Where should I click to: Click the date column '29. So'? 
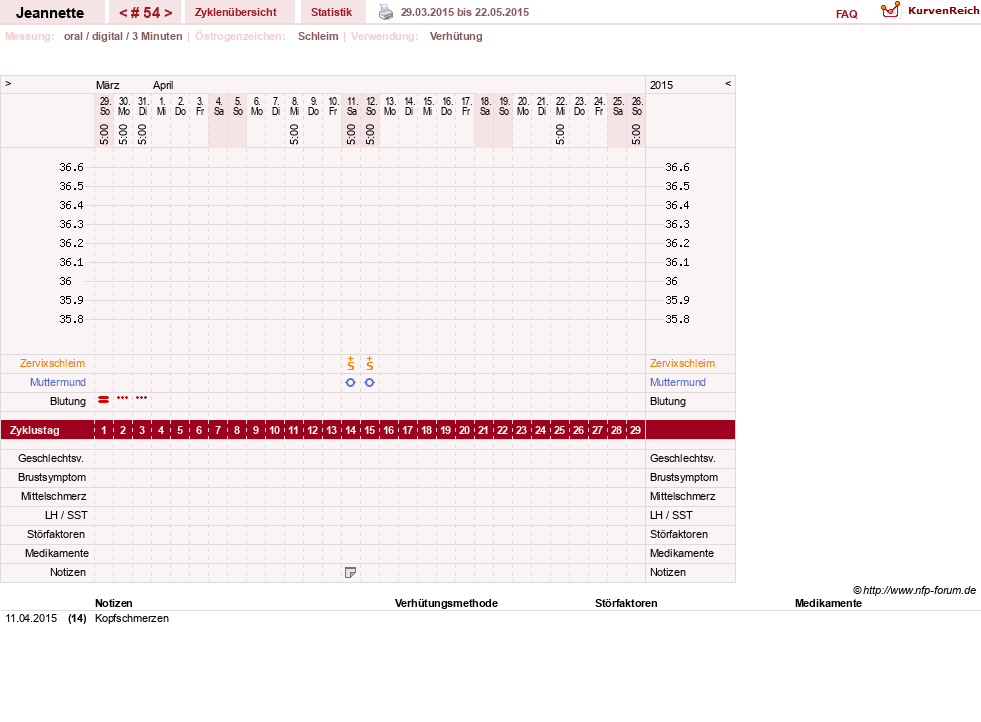pos(105,106)
